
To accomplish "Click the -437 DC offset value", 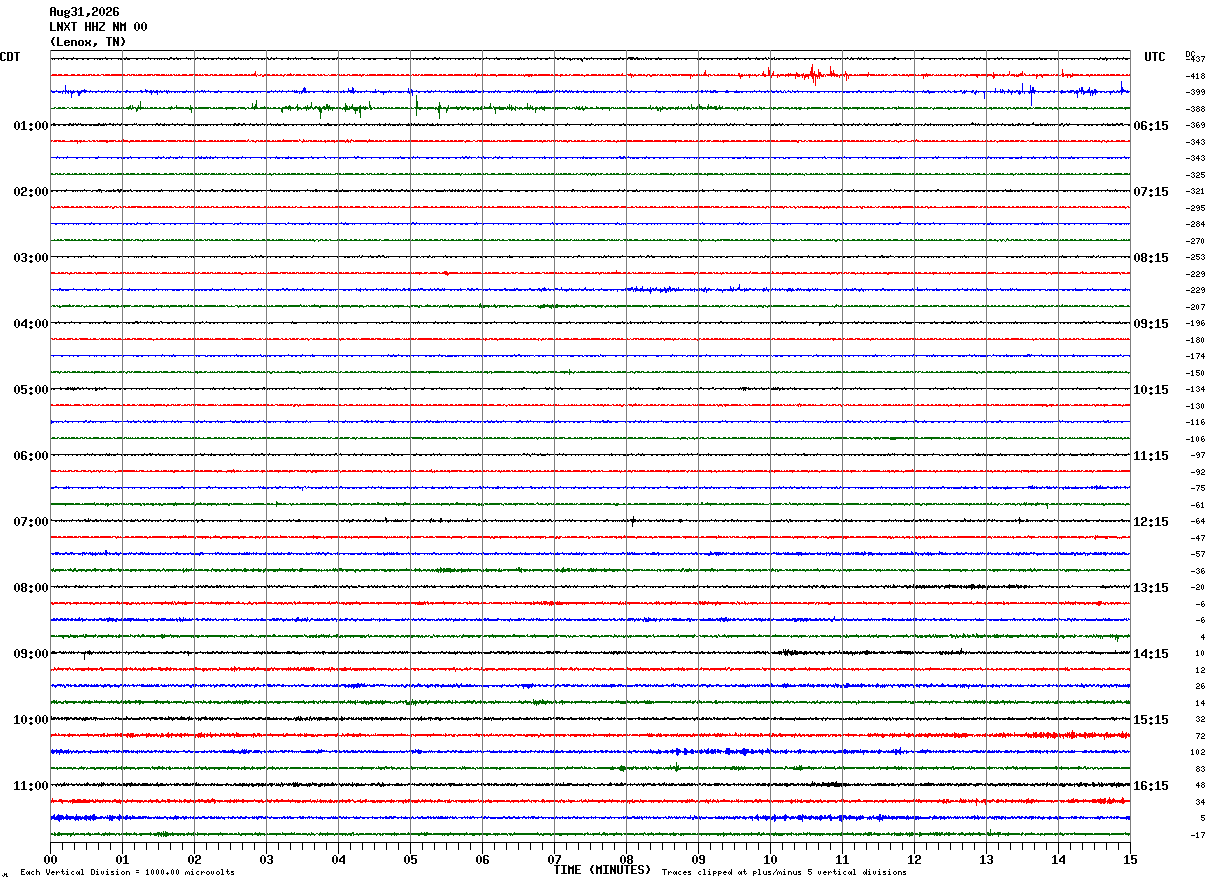I will click(x=1195, y=60).
